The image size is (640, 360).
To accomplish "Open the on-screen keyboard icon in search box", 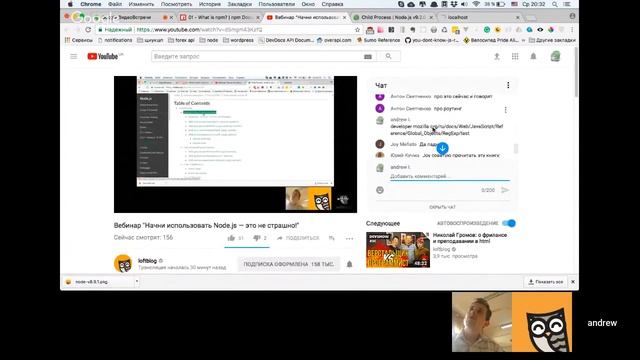I will point(368,57).
